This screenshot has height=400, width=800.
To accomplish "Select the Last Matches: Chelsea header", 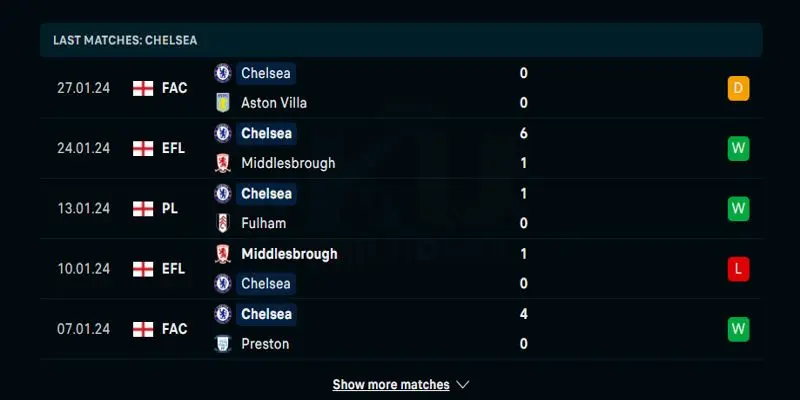I will (125, 40).
